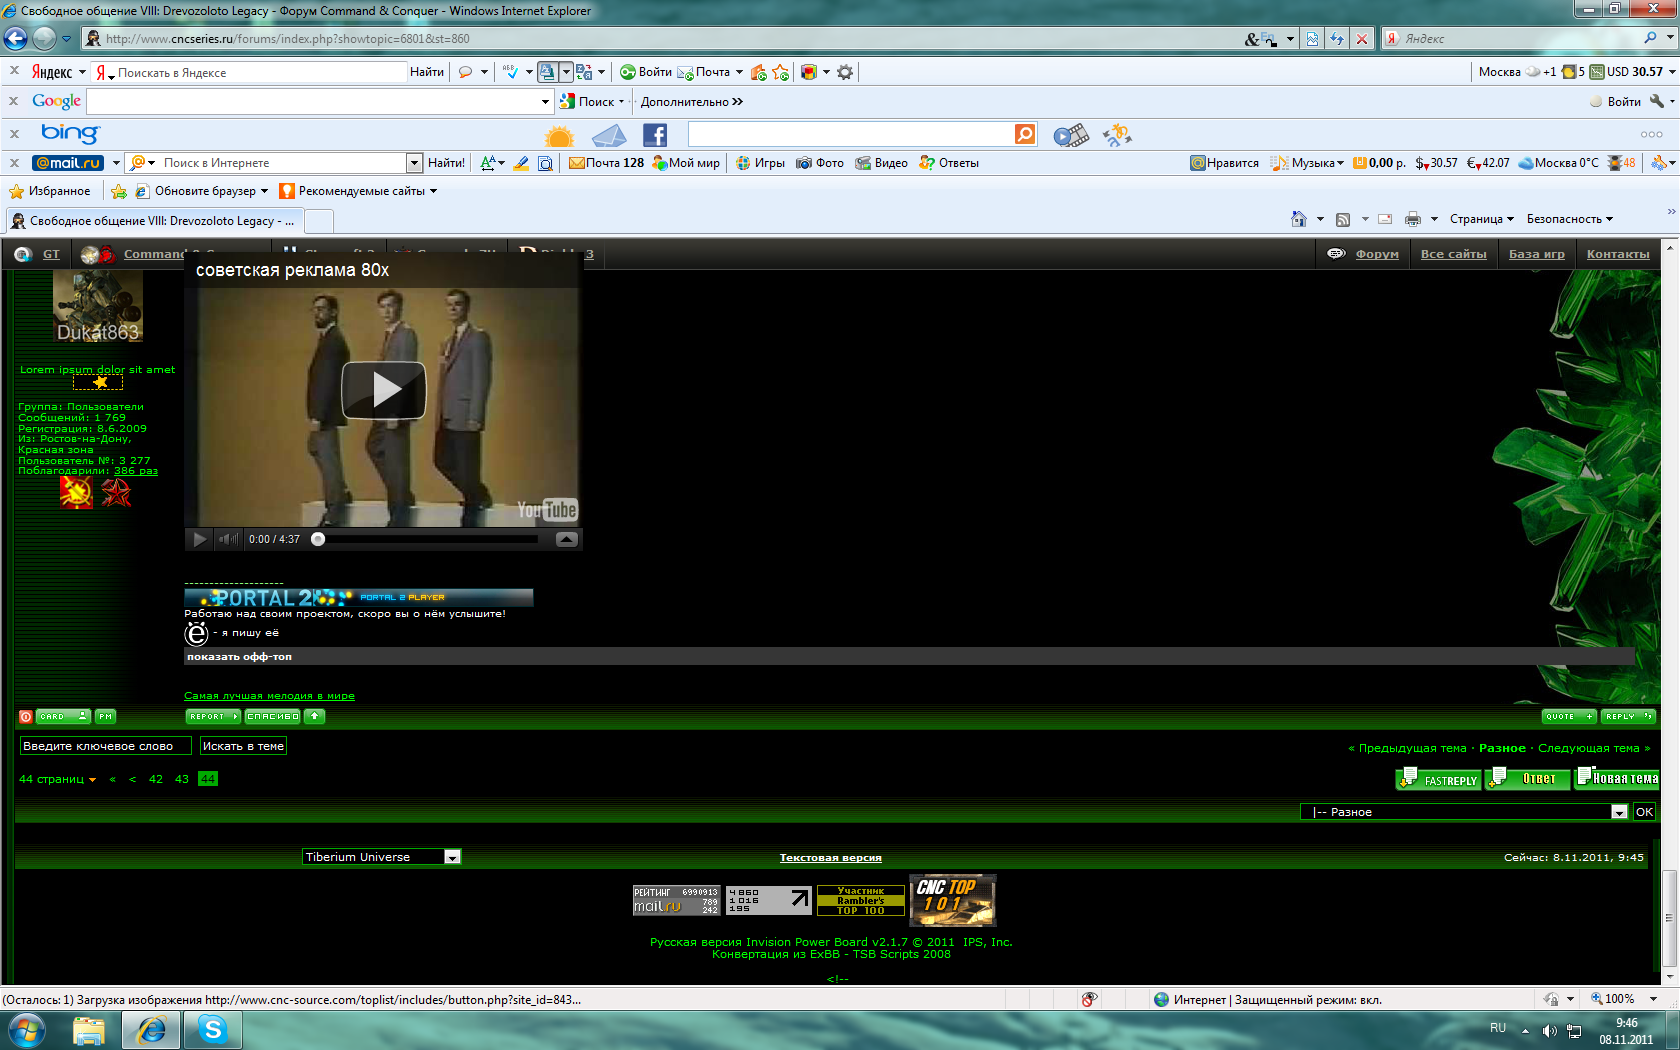Screen dimensions: 1680x1050
Task: Click the Mail.ru page search magnifier icon
Action: (545, 163)
